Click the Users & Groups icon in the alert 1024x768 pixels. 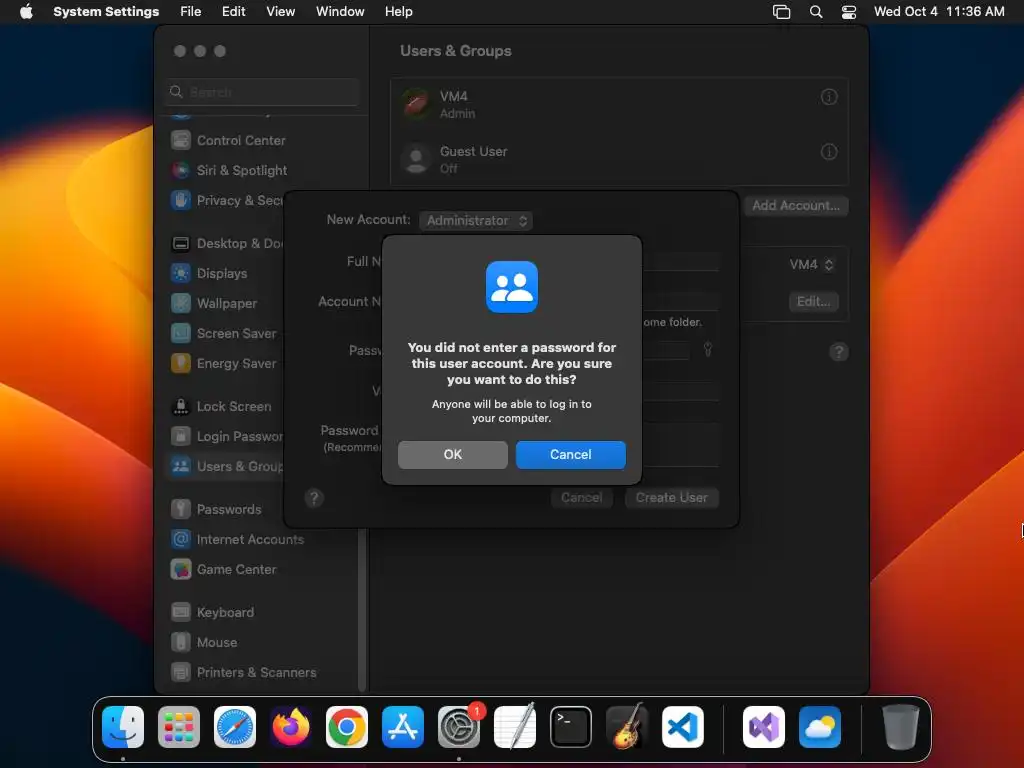pos(512,287)
